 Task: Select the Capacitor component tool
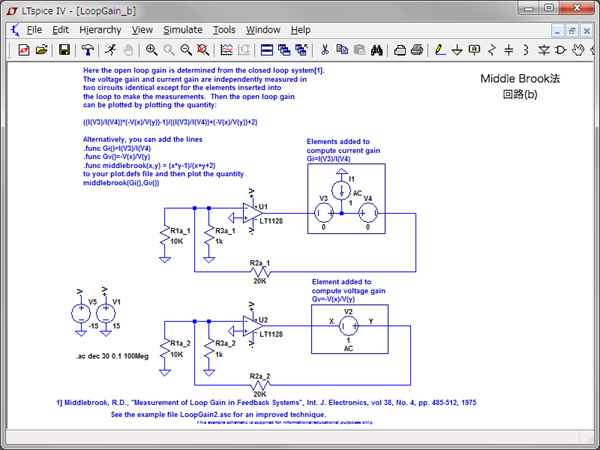coord(508,49)
